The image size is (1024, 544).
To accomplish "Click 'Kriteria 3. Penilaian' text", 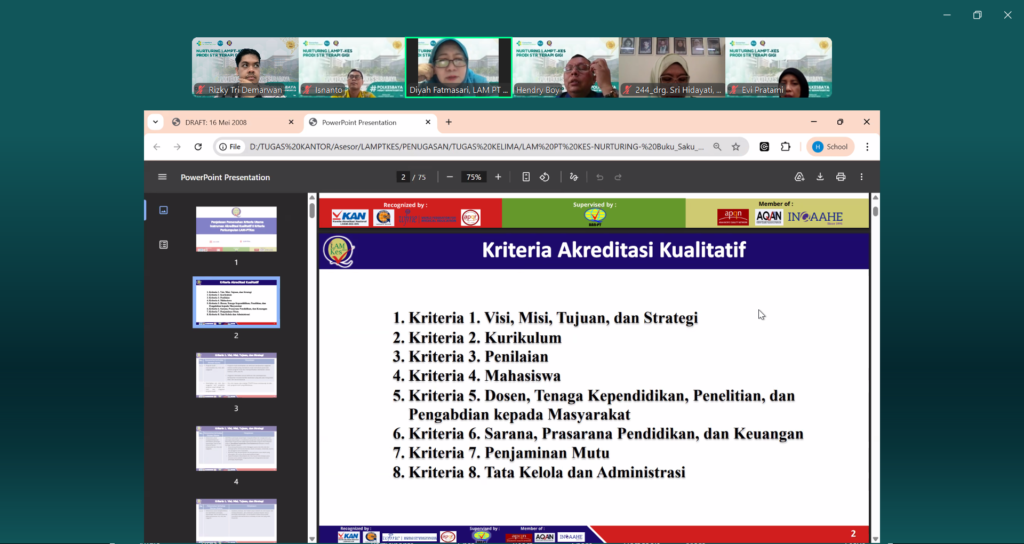I will [x=478, y=357].
